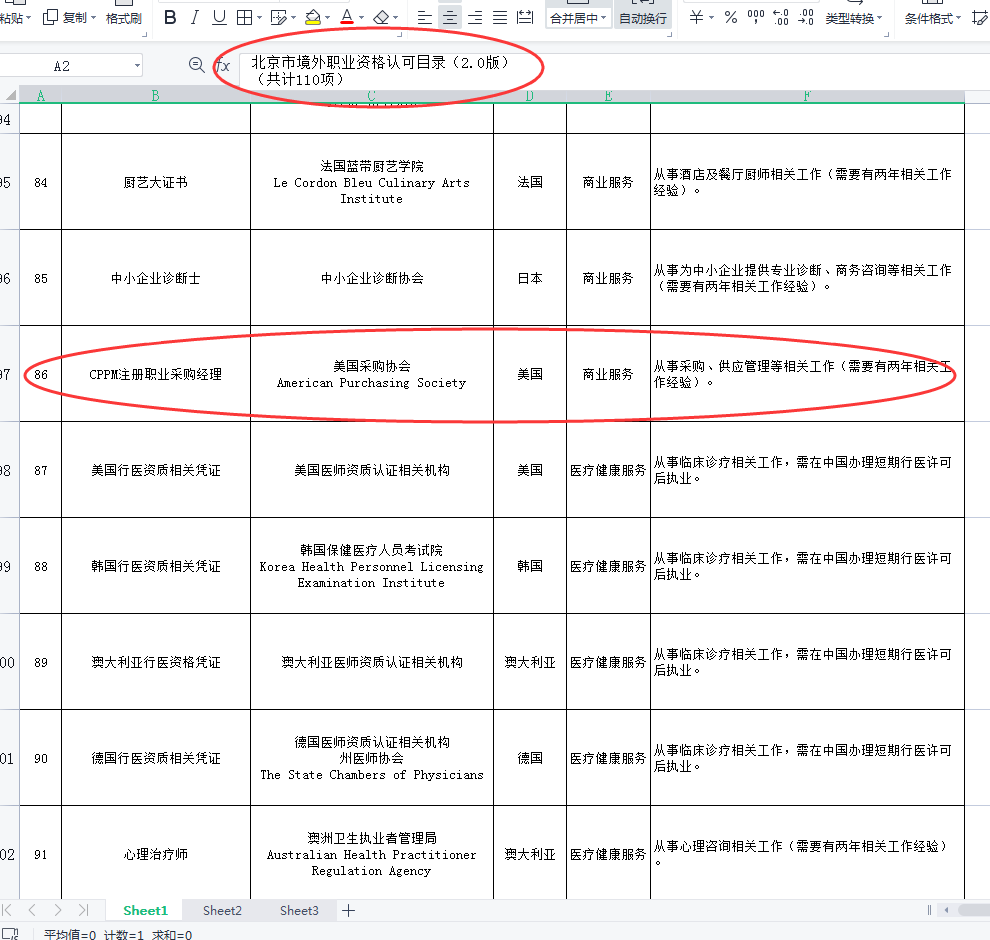Screen dimensions: 990x940
Task: Switch to the Sheet2 tab
Action: [222, 910]
